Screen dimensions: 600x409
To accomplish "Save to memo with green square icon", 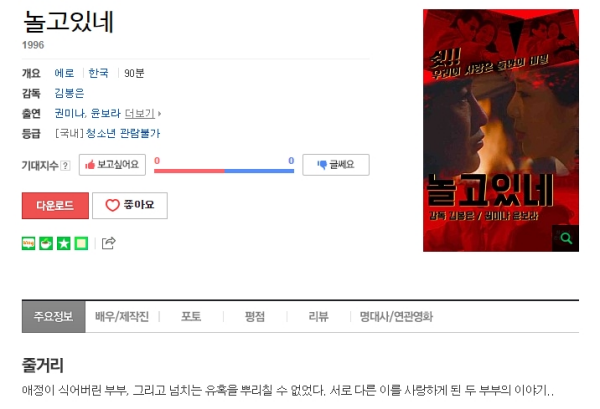I will pyautogui.click(x=81, y=243).
